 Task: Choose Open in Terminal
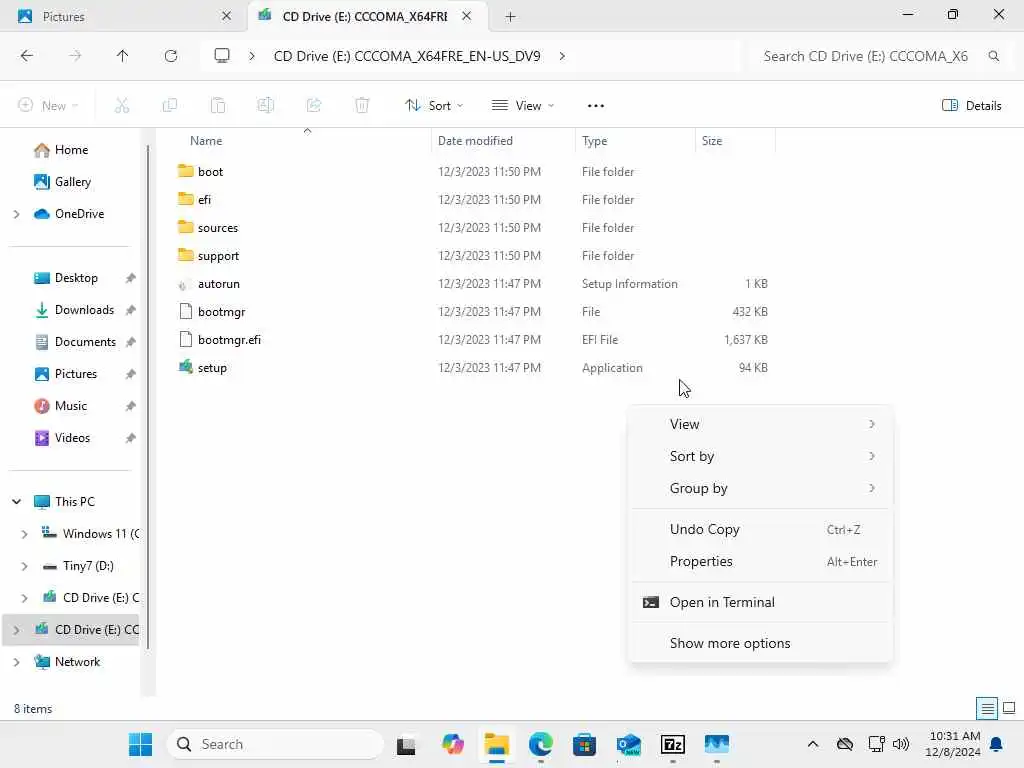760,602
